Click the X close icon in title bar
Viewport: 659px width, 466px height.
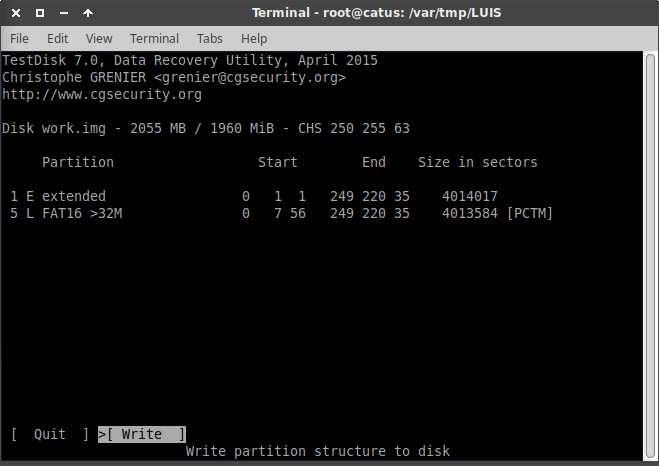click(15, 13)
